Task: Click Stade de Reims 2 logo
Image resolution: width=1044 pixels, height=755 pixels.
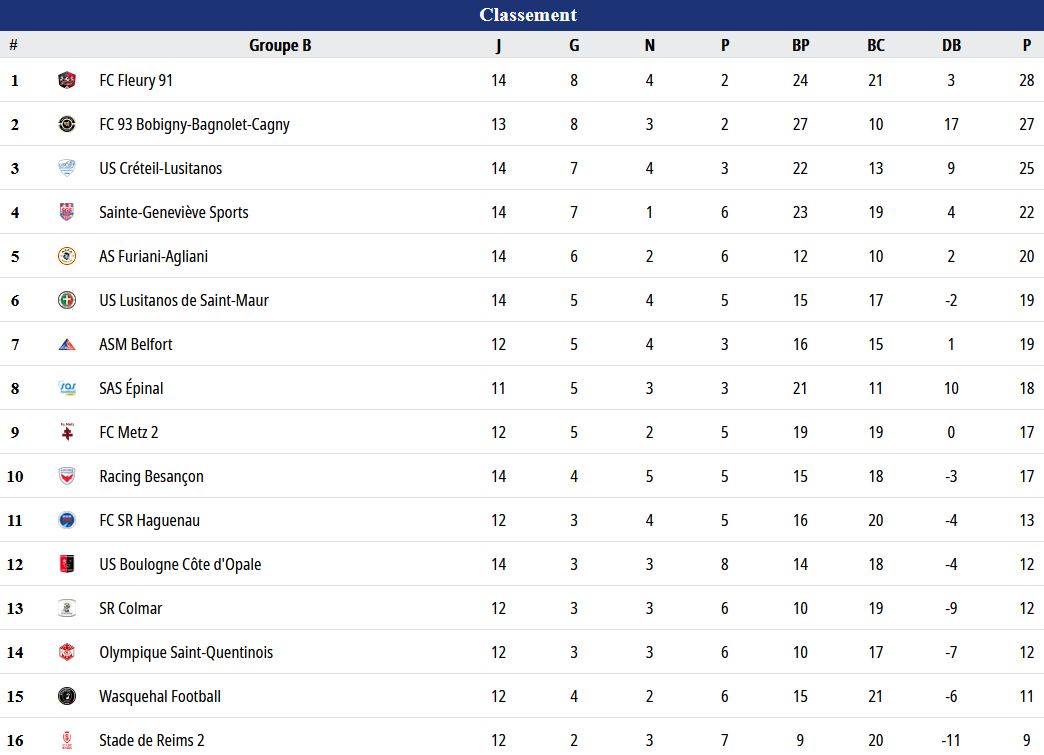Action: tap(67, 740)
